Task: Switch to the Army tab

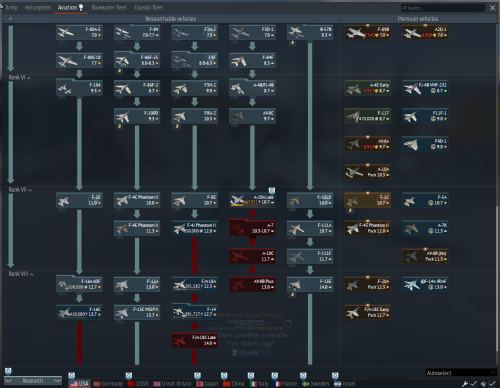Action: [11, 7]
